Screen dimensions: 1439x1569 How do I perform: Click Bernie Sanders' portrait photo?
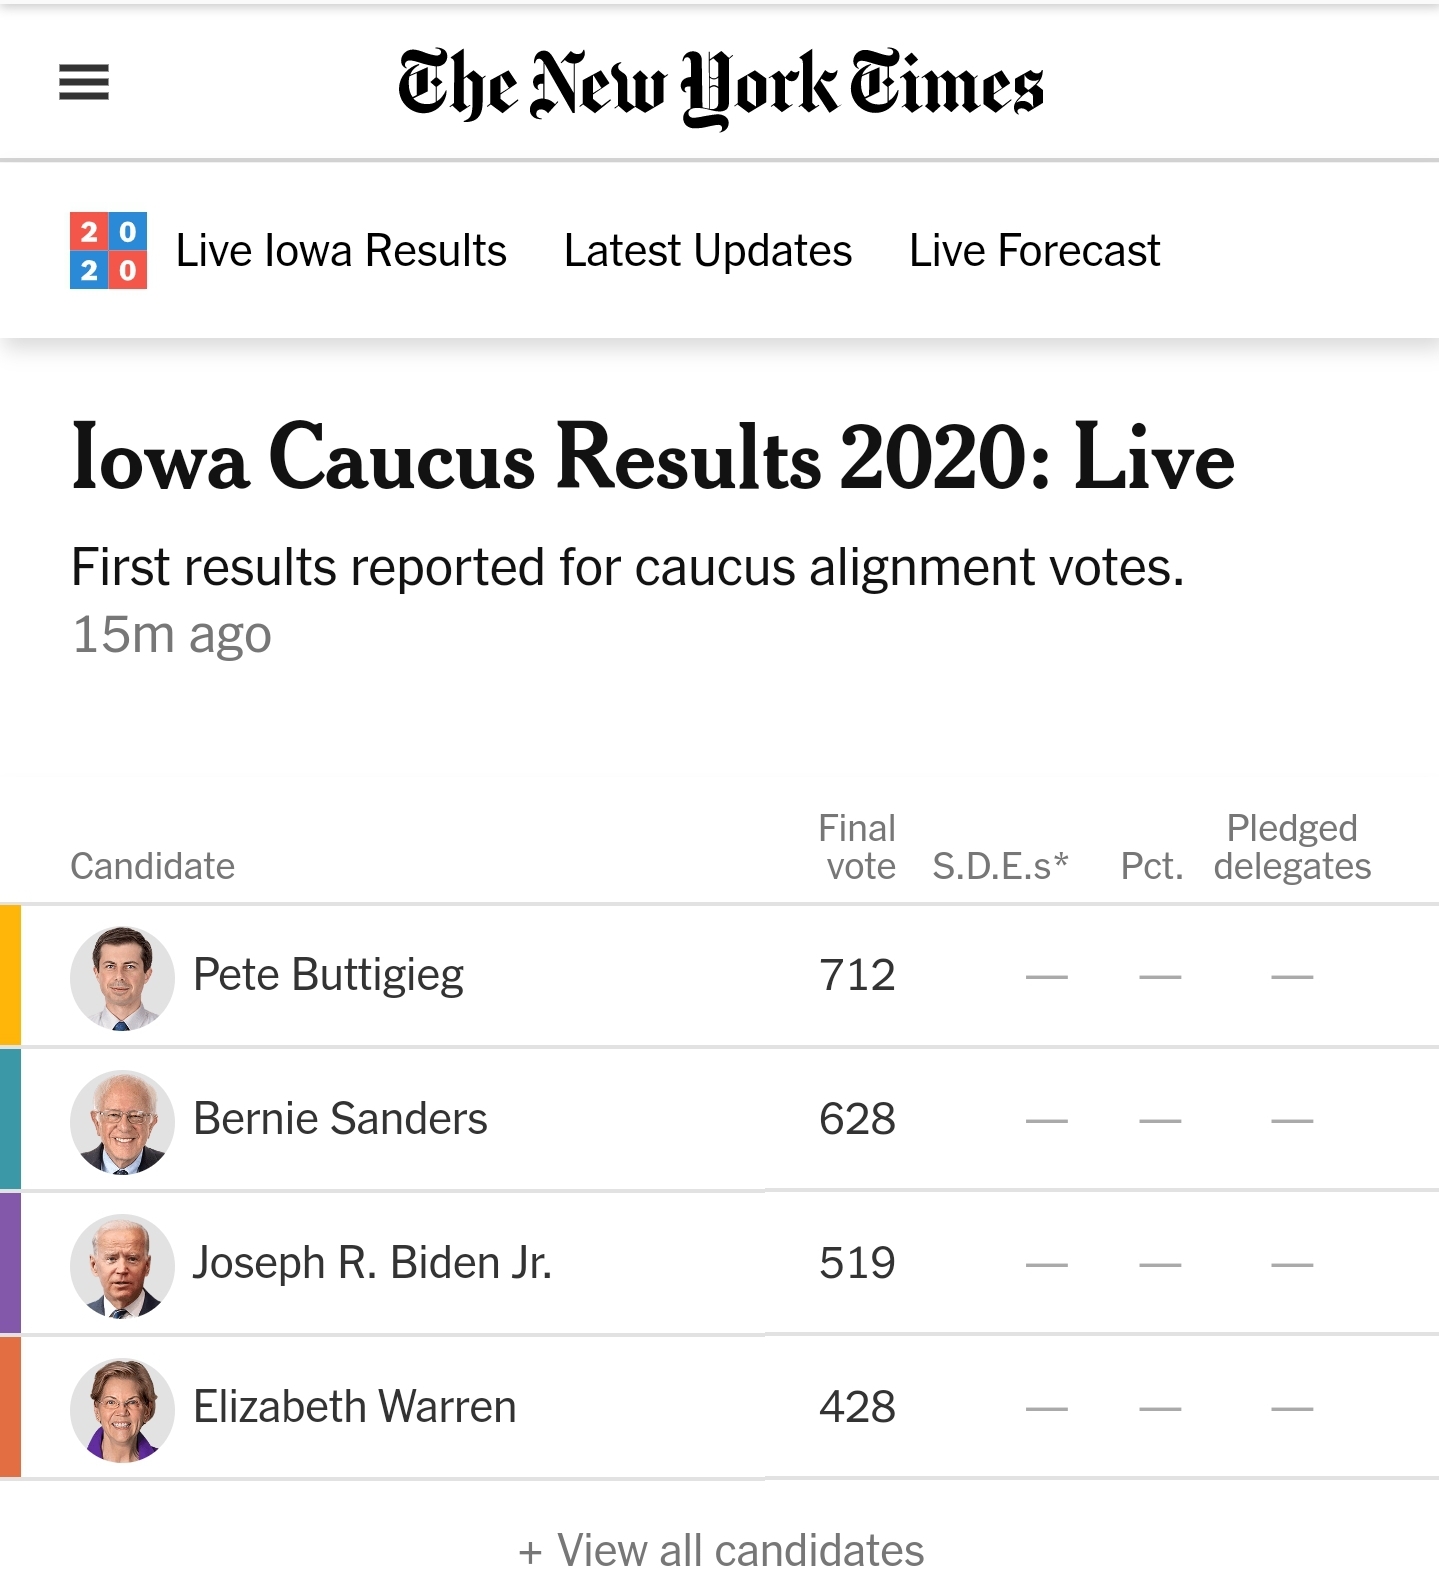click(122, 1121)
